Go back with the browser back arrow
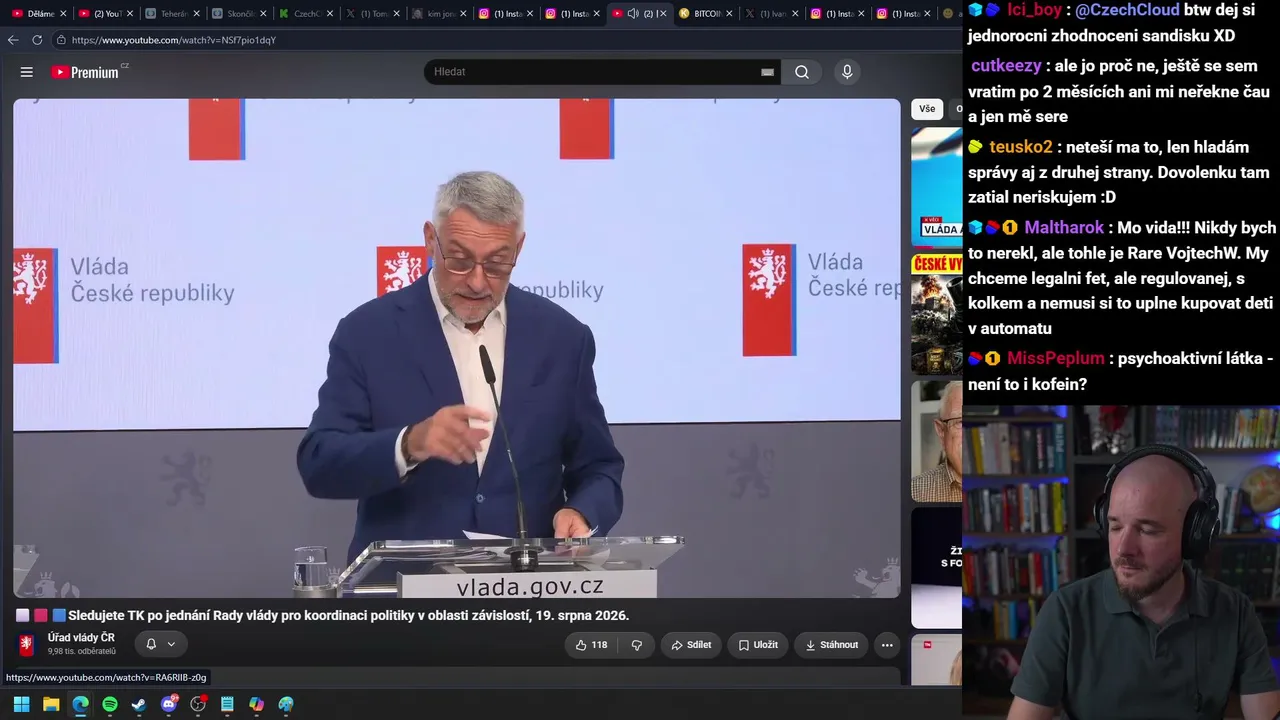Screen dimensions: 1280x720 pos(13,40)
